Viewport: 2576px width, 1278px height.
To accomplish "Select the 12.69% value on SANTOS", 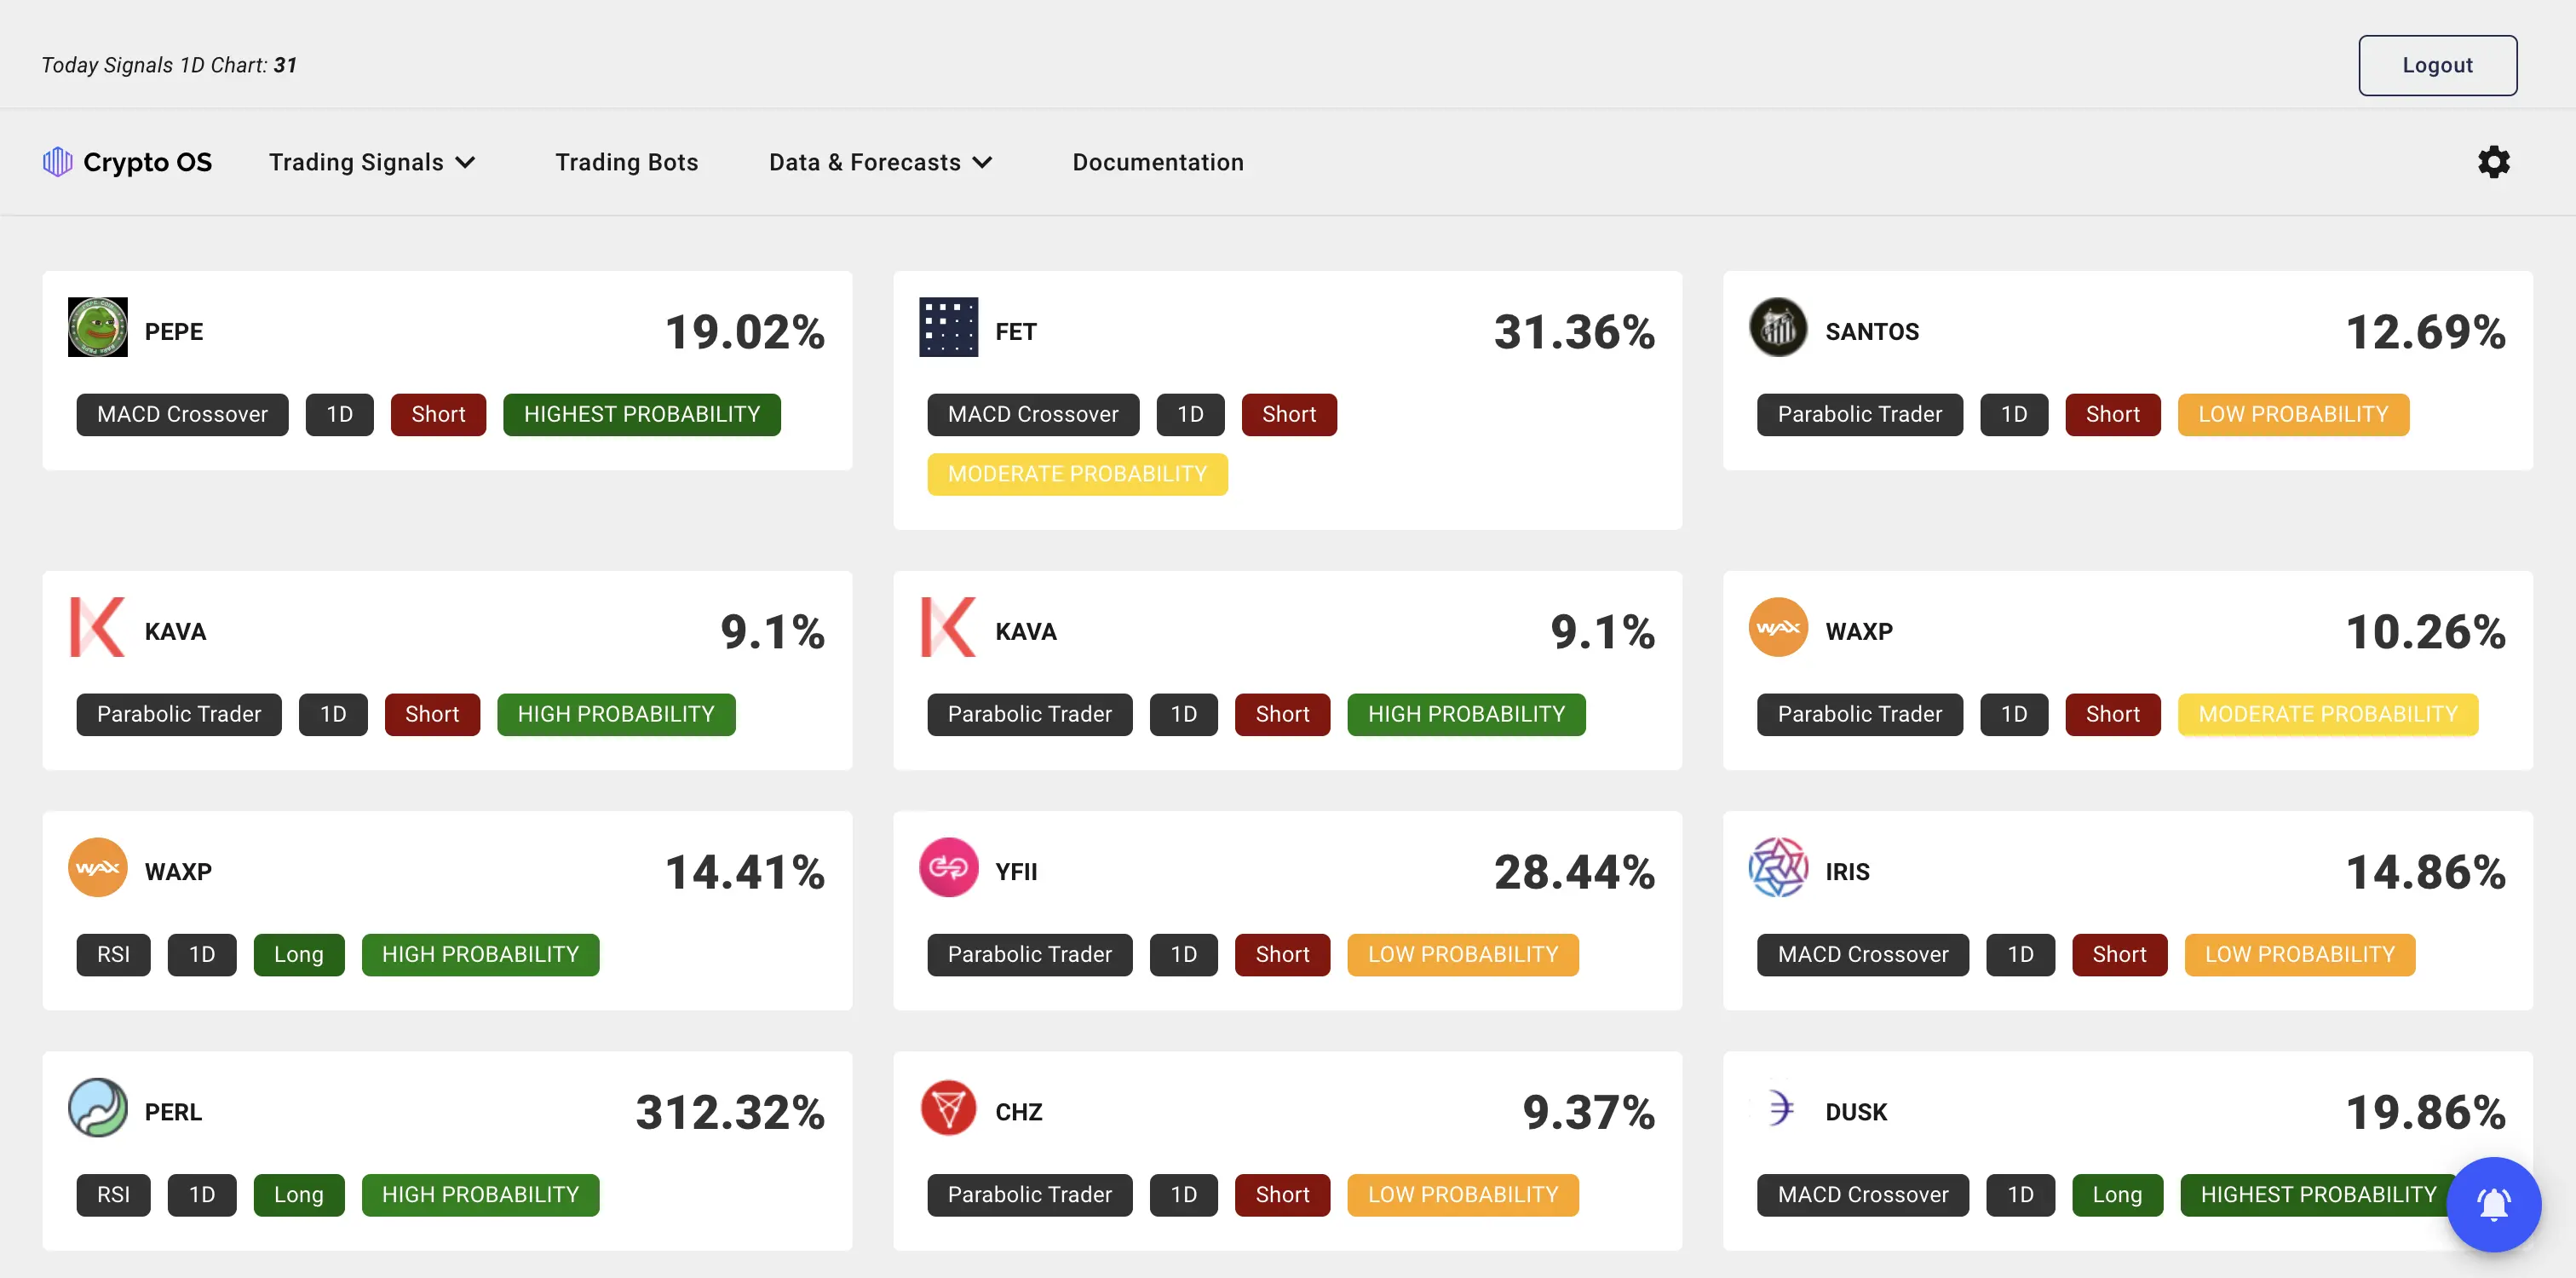I will point(2425,332).
